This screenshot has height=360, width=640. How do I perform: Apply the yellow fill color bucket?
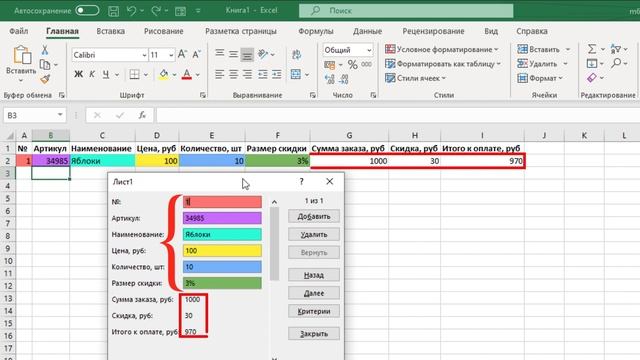point(163,74)
